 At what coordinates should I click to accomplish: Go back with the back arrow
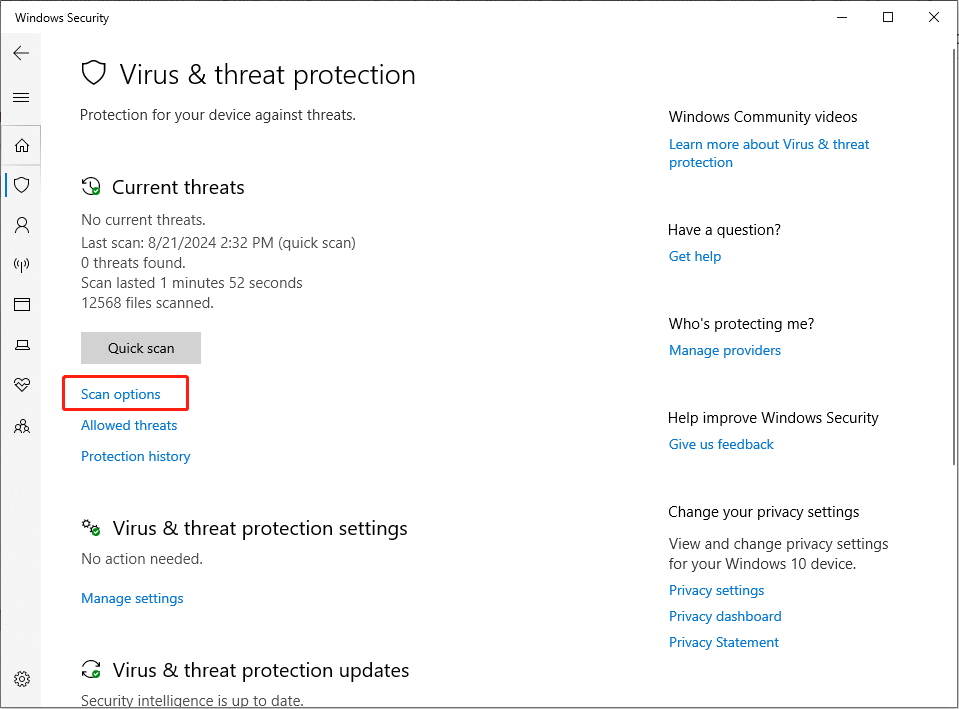21,53
